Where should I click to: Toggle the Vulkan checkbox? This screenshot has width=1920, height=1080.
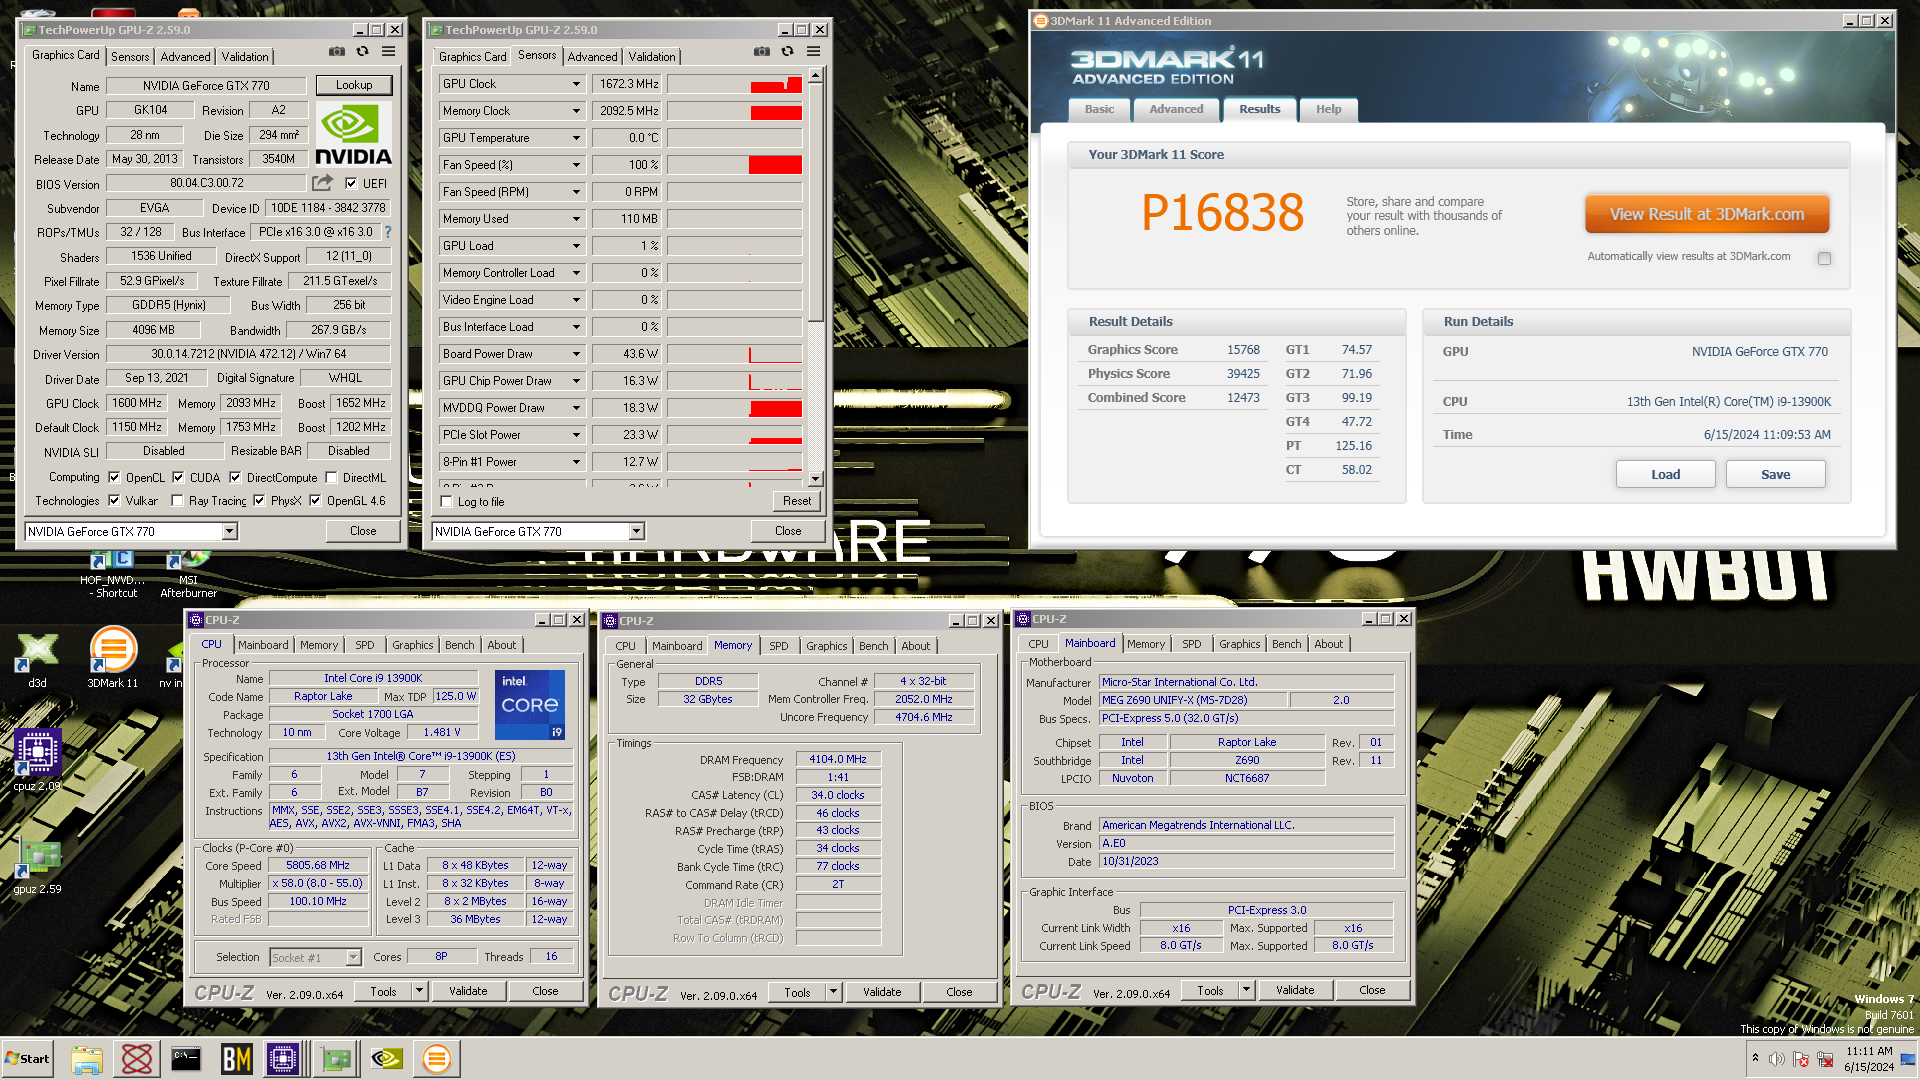[114, 500]
